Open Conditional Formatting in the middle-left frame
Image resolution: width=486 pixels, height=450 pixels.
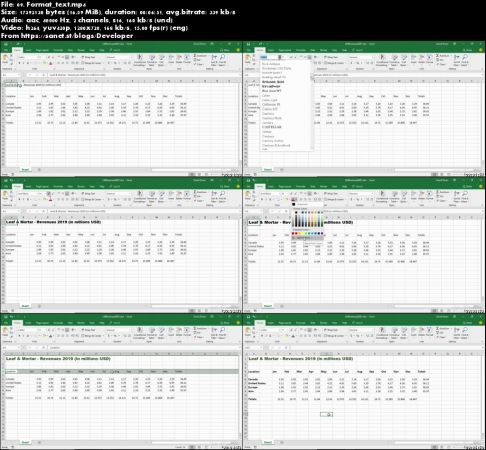[140, 196]
